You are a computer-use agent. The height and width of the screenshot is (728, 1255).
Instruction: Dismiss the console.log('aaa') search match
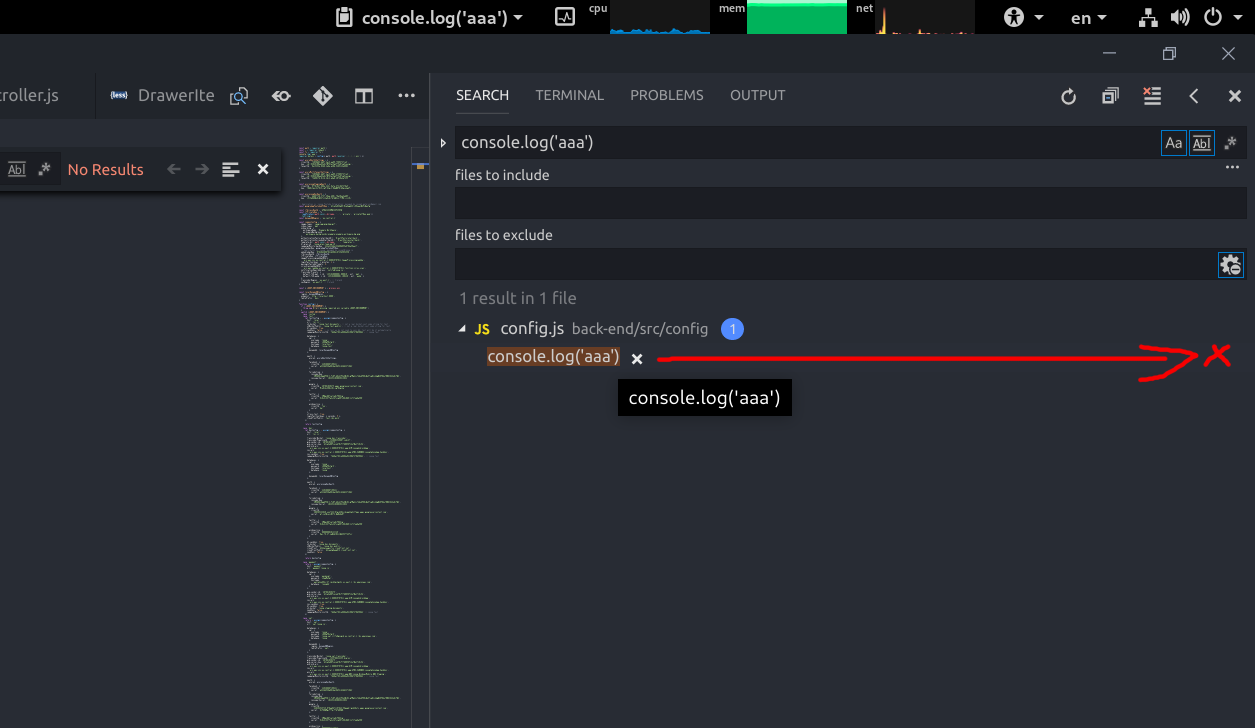tap(637, 357)
